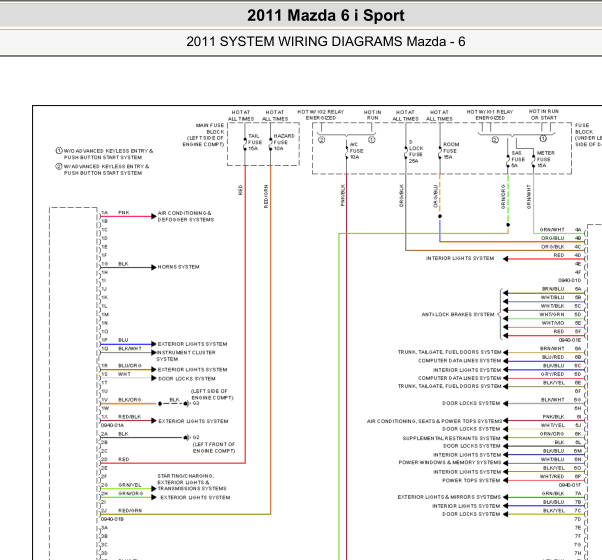Click 'BRN/WHT' wire label at pin 6A
602x560 pixels.
point(552,349)
